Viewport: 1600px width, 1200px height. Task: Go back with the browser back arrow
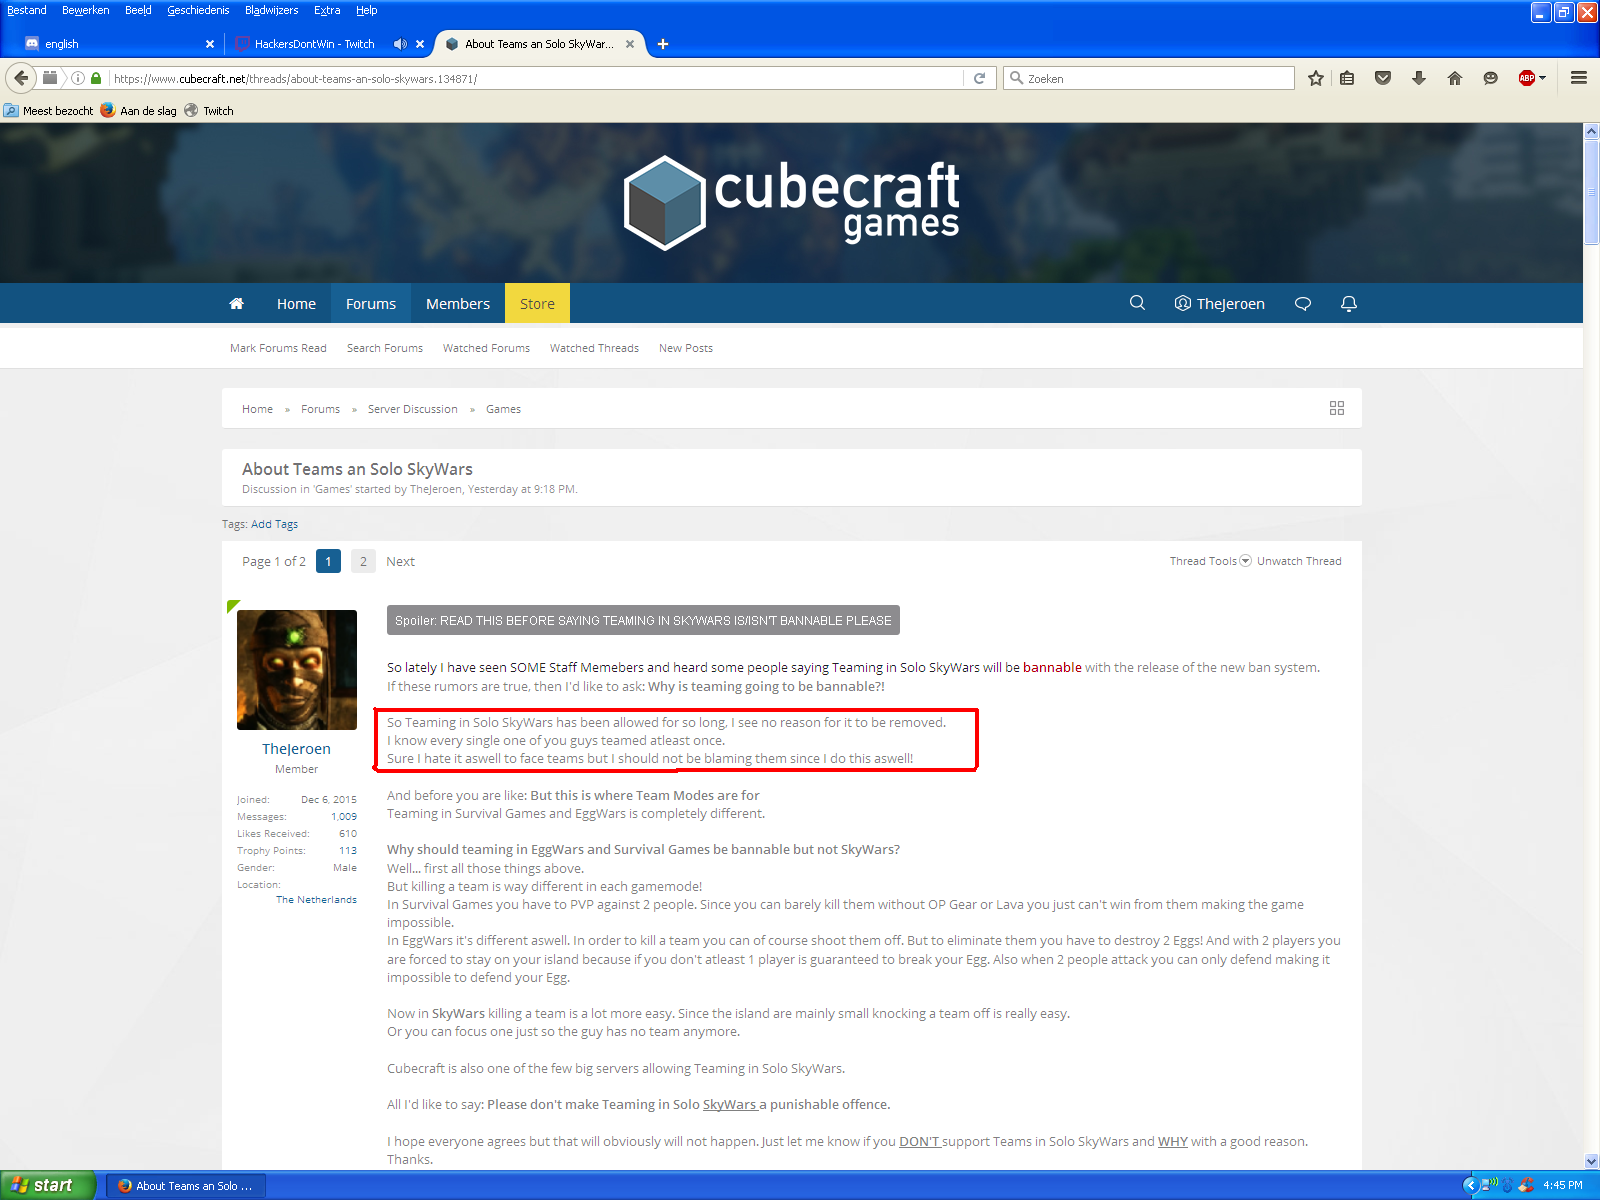21,78
